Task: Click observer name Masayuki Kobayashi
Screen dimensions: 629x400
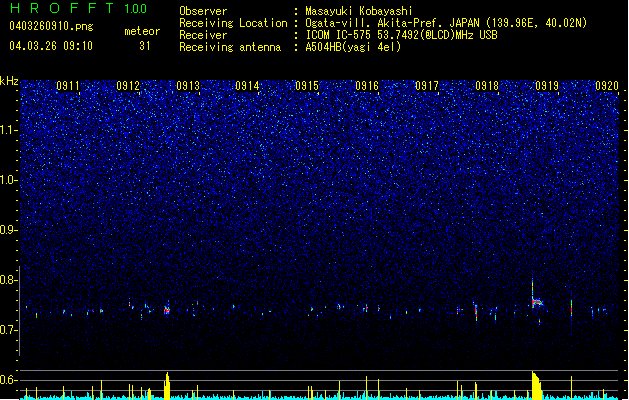Action: (x=359, y=11)
